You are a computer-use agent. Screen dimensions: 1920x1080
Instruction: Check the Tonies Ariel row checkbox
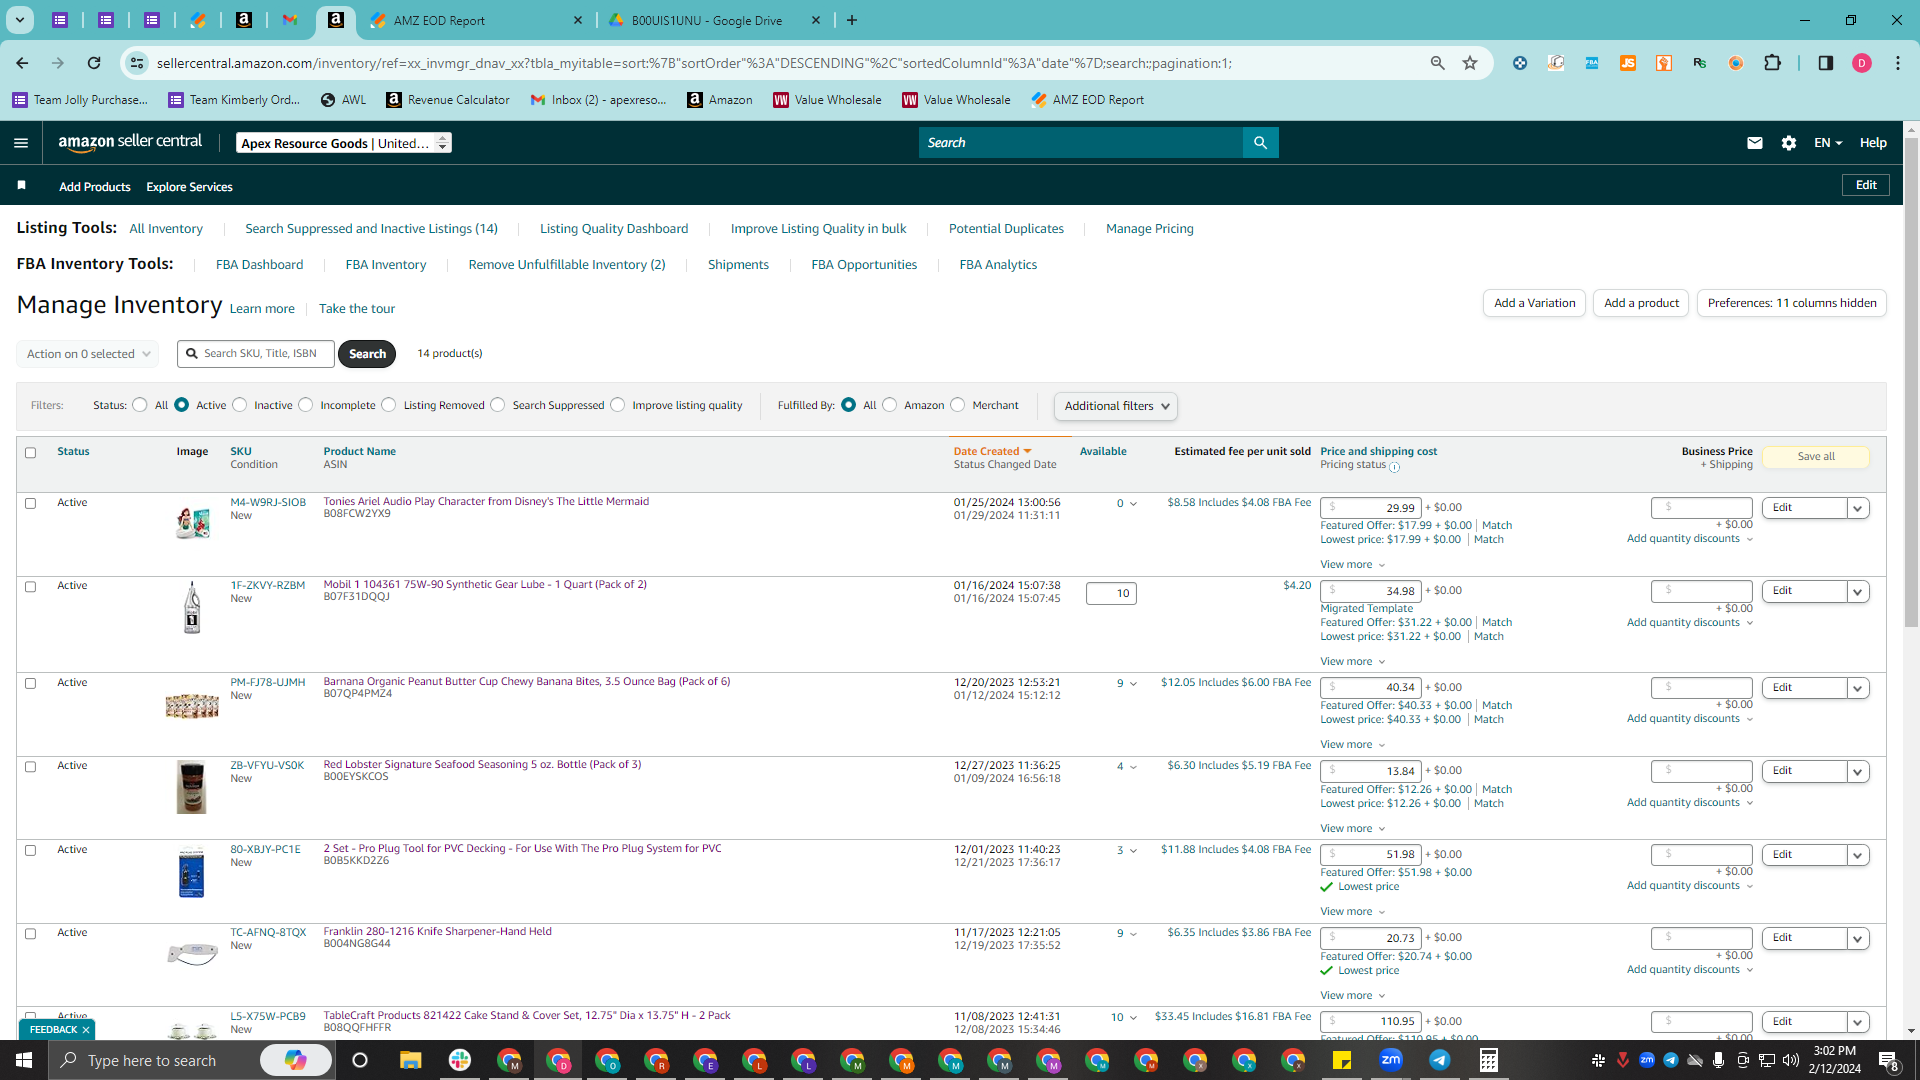(x=30, y=503)
